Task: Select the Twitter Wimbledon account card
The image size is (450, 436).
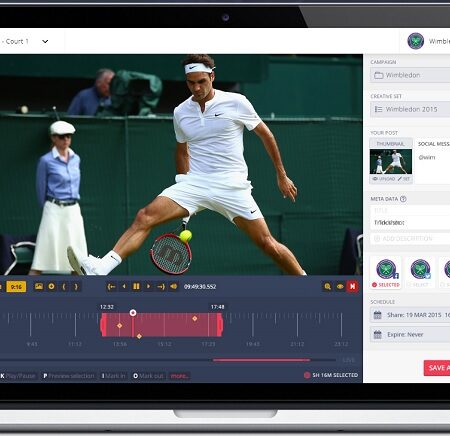Action: [x=420, y=273]
